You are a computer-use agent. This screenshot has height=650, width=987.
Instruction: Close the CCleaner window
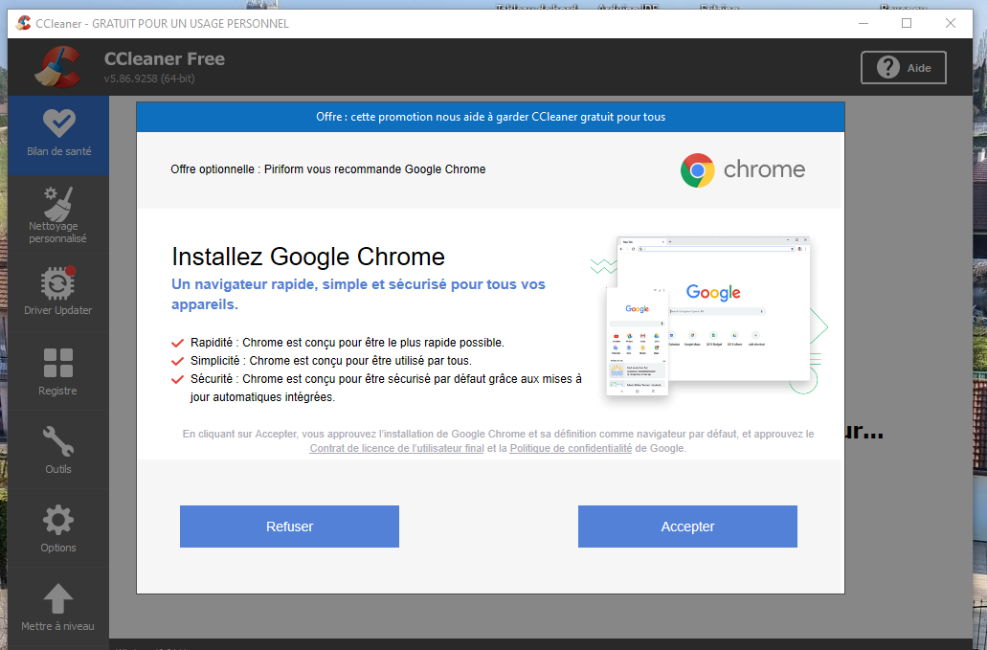click(x=950, y=23)
